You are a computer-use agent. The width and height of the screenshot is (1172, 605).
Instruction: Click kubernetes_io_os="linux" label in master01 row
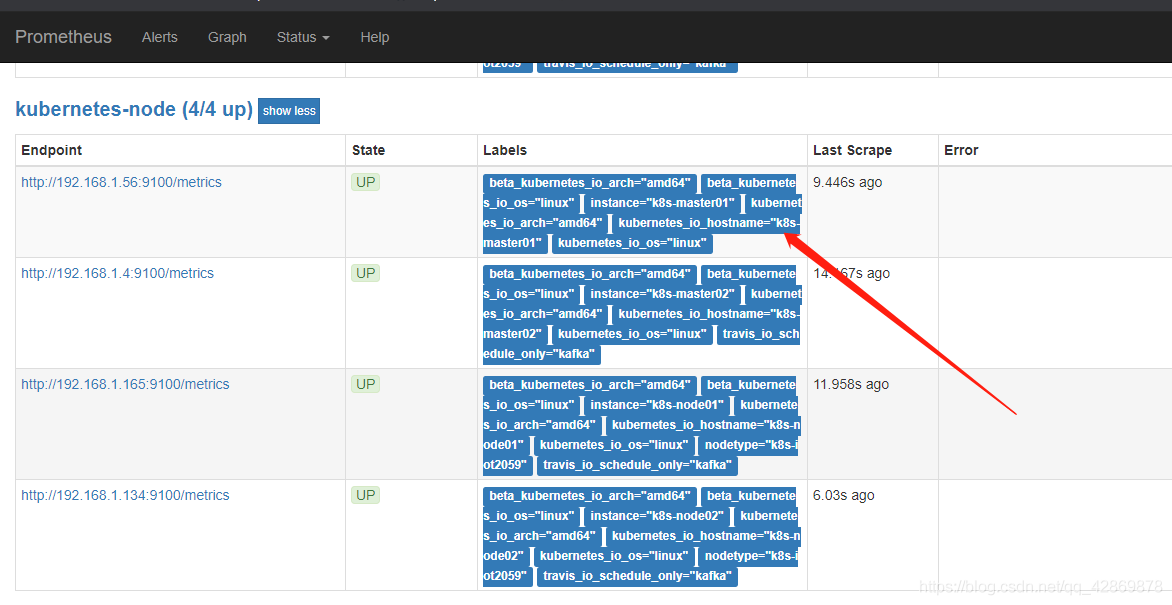tap(632, 243)
